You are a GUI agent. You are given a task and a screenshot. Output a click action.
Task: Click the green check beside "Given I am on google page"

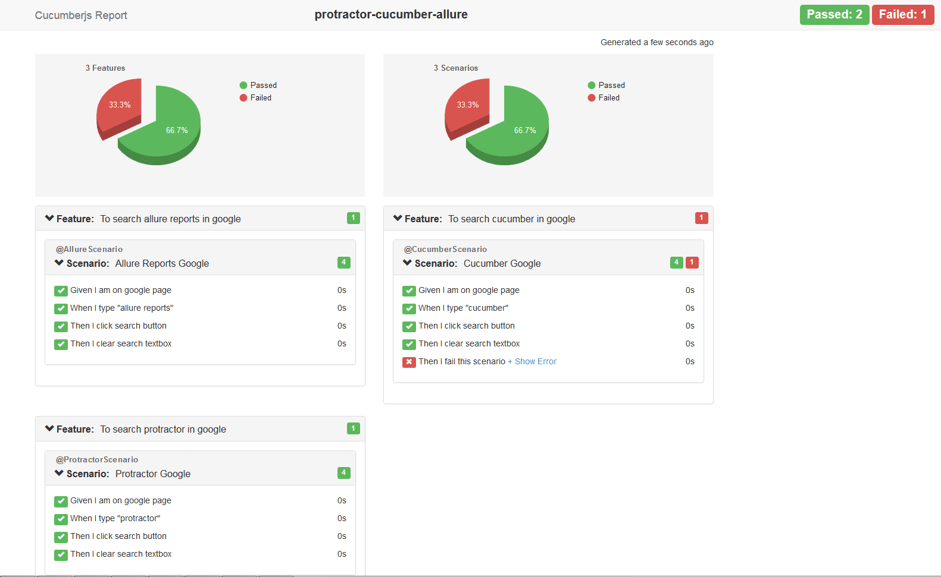(x=61, y=290)
